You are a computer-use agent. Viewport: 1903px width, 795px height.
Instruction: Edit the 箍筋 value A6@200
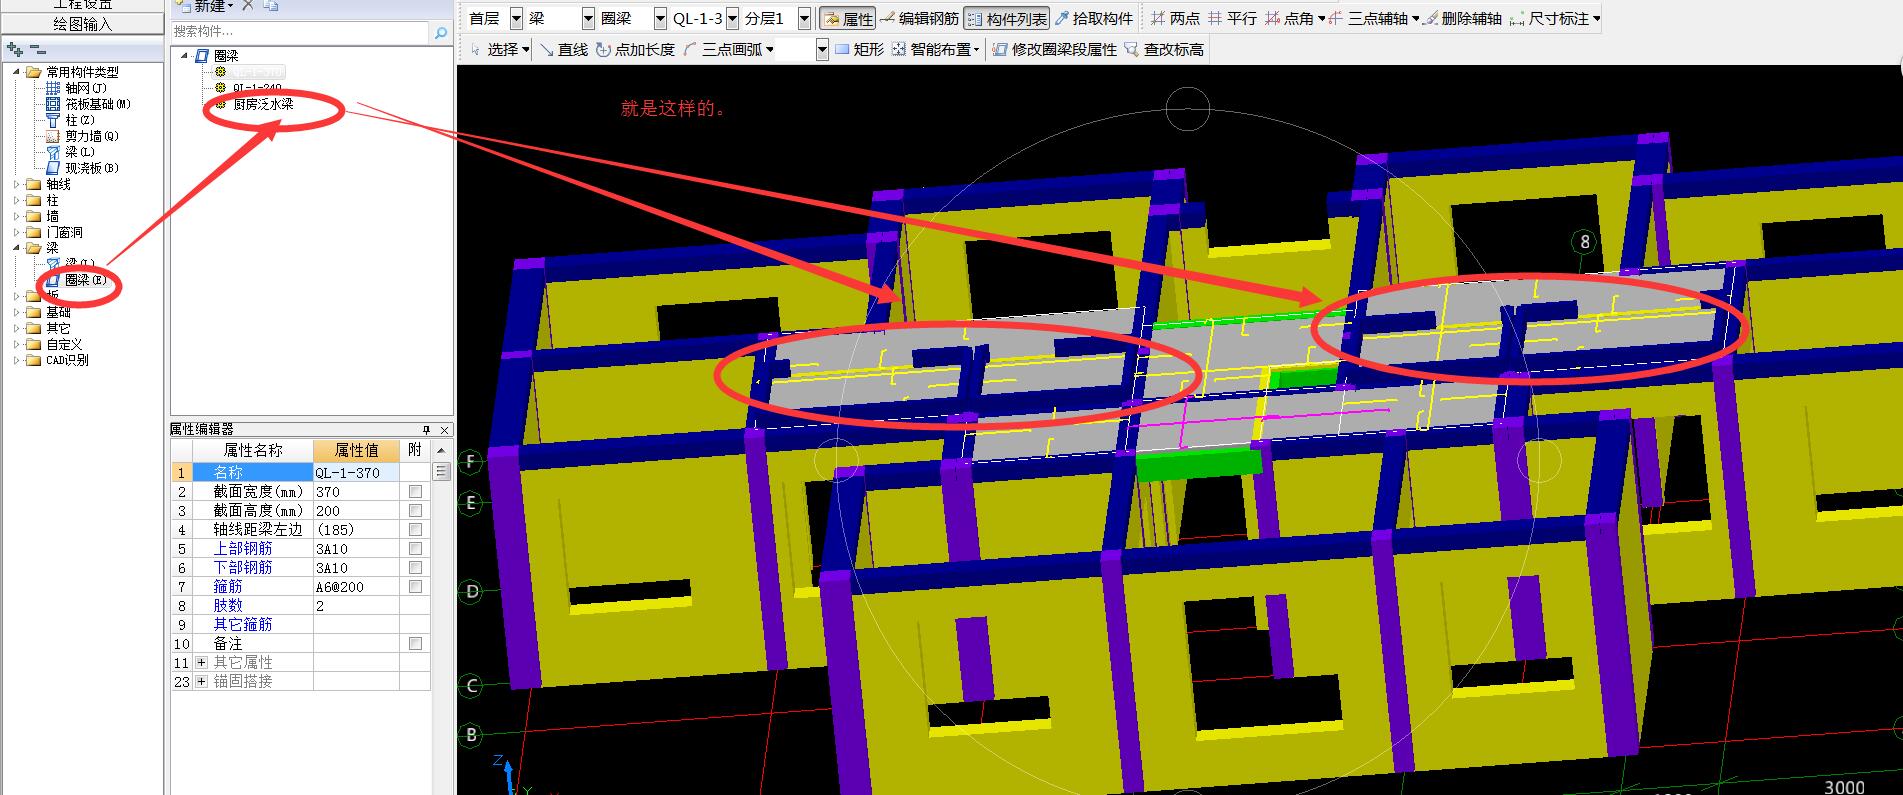[356, 587]
